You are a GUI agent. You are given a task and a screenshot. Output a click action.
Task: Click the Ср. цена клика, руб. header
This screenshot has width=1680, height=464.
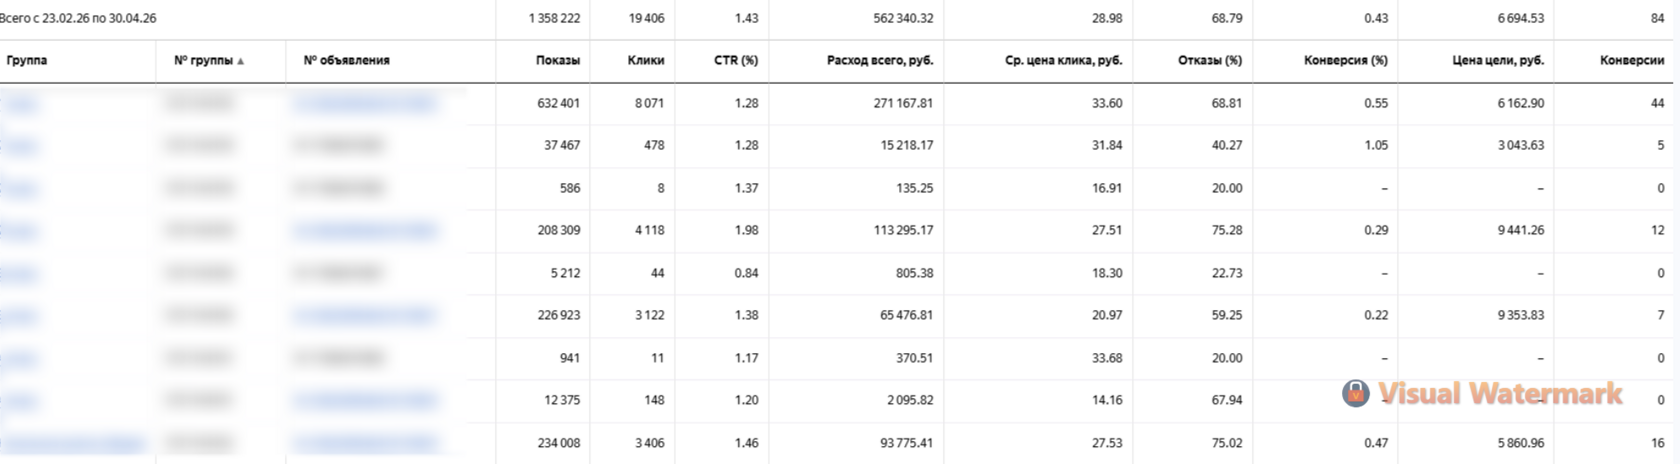(1064, 60)
